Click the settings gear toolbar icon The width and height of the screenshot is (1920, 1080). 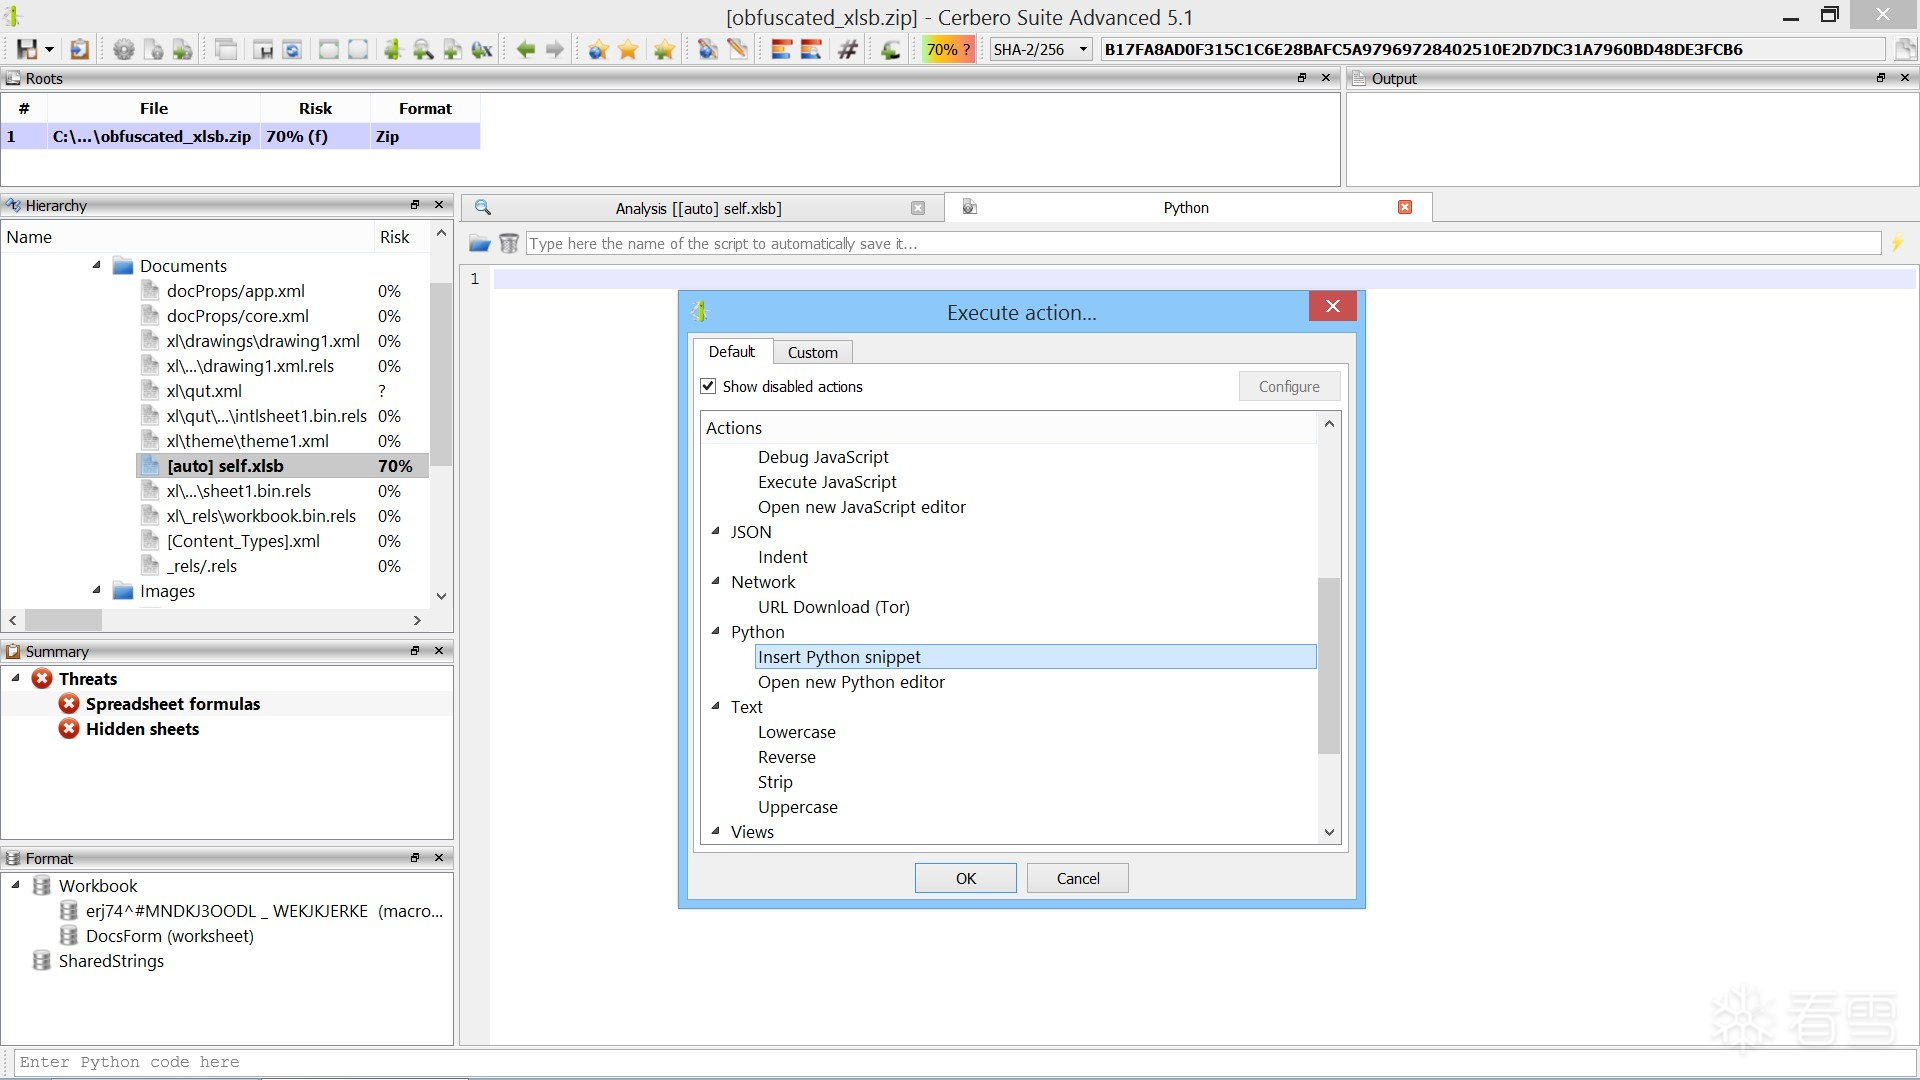tap(123, 49)
